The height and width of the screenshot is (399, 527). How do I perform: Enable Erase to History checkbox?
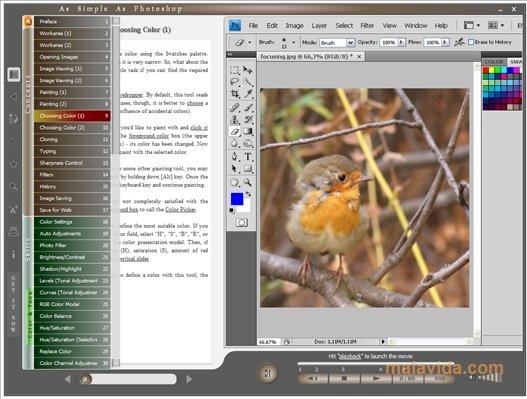pyautogui.click(x=471, y=42)
